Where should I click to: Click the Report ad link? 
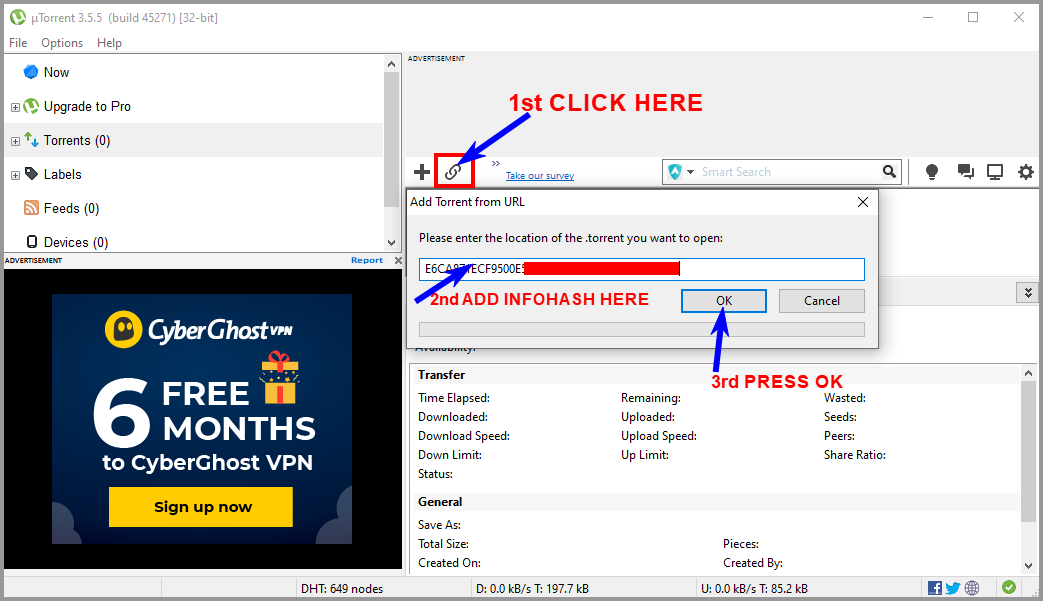pyautogui.click(x=367, y=260)
